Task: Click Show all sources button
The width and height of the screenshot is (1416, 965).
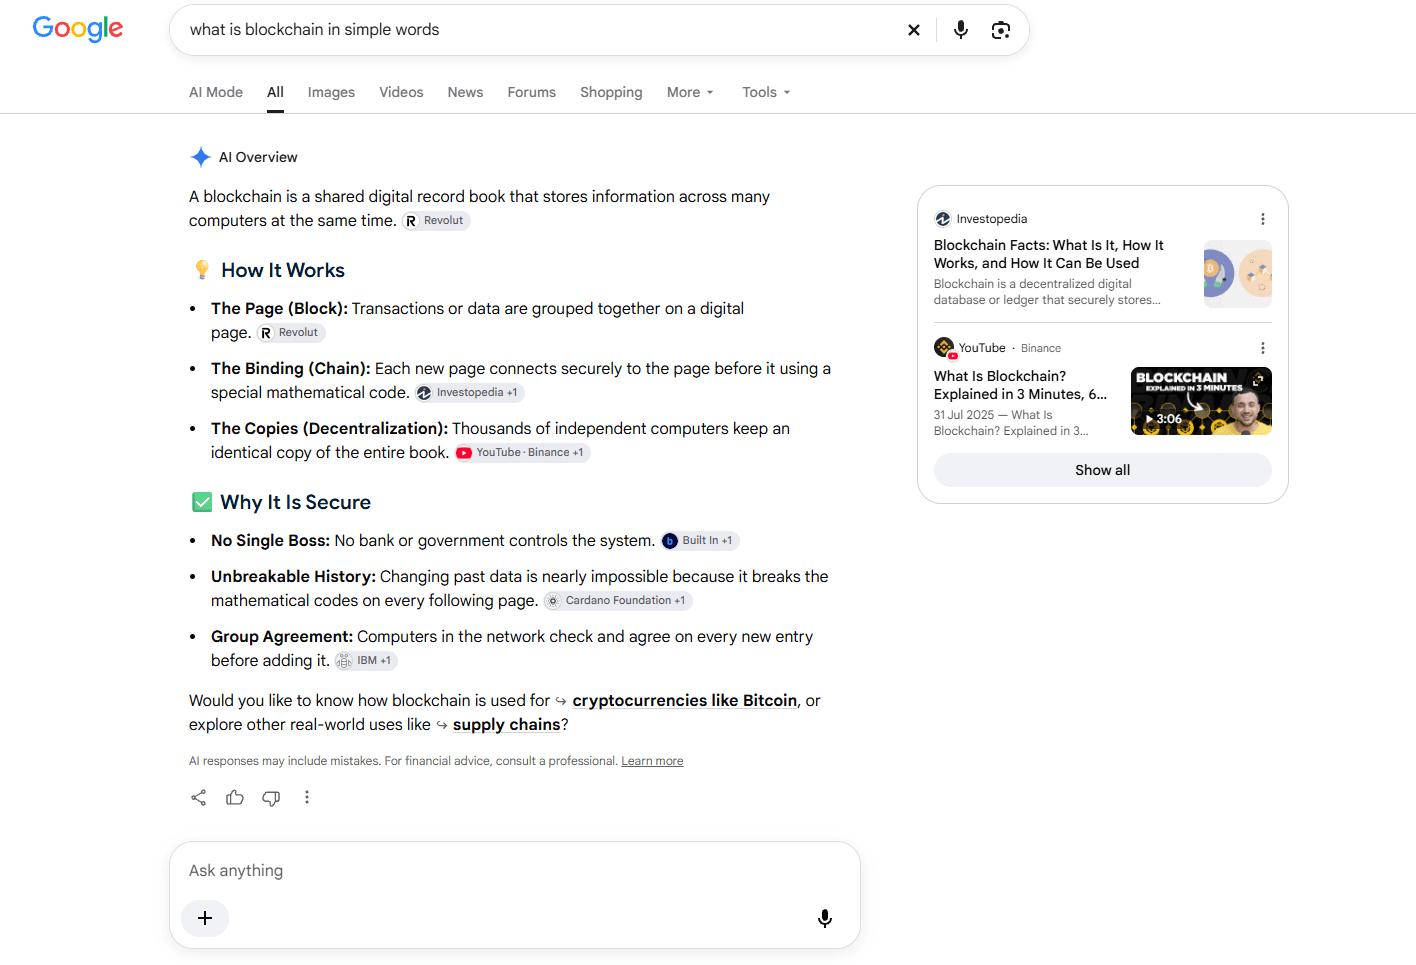Action: pyautogui.click(x=1102, y=470)
